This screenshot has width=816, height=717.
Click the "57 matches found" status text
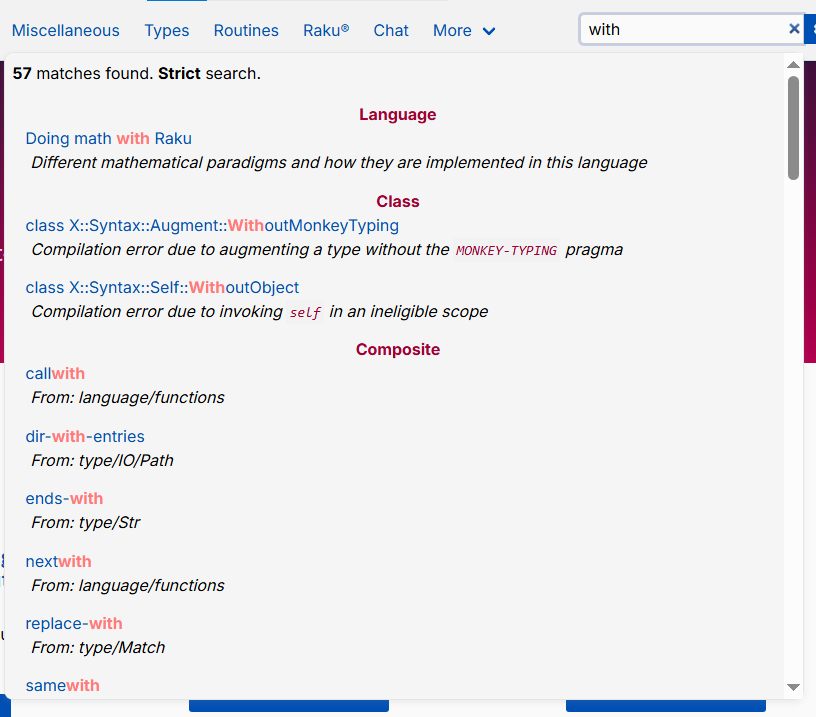pos(83,73)
